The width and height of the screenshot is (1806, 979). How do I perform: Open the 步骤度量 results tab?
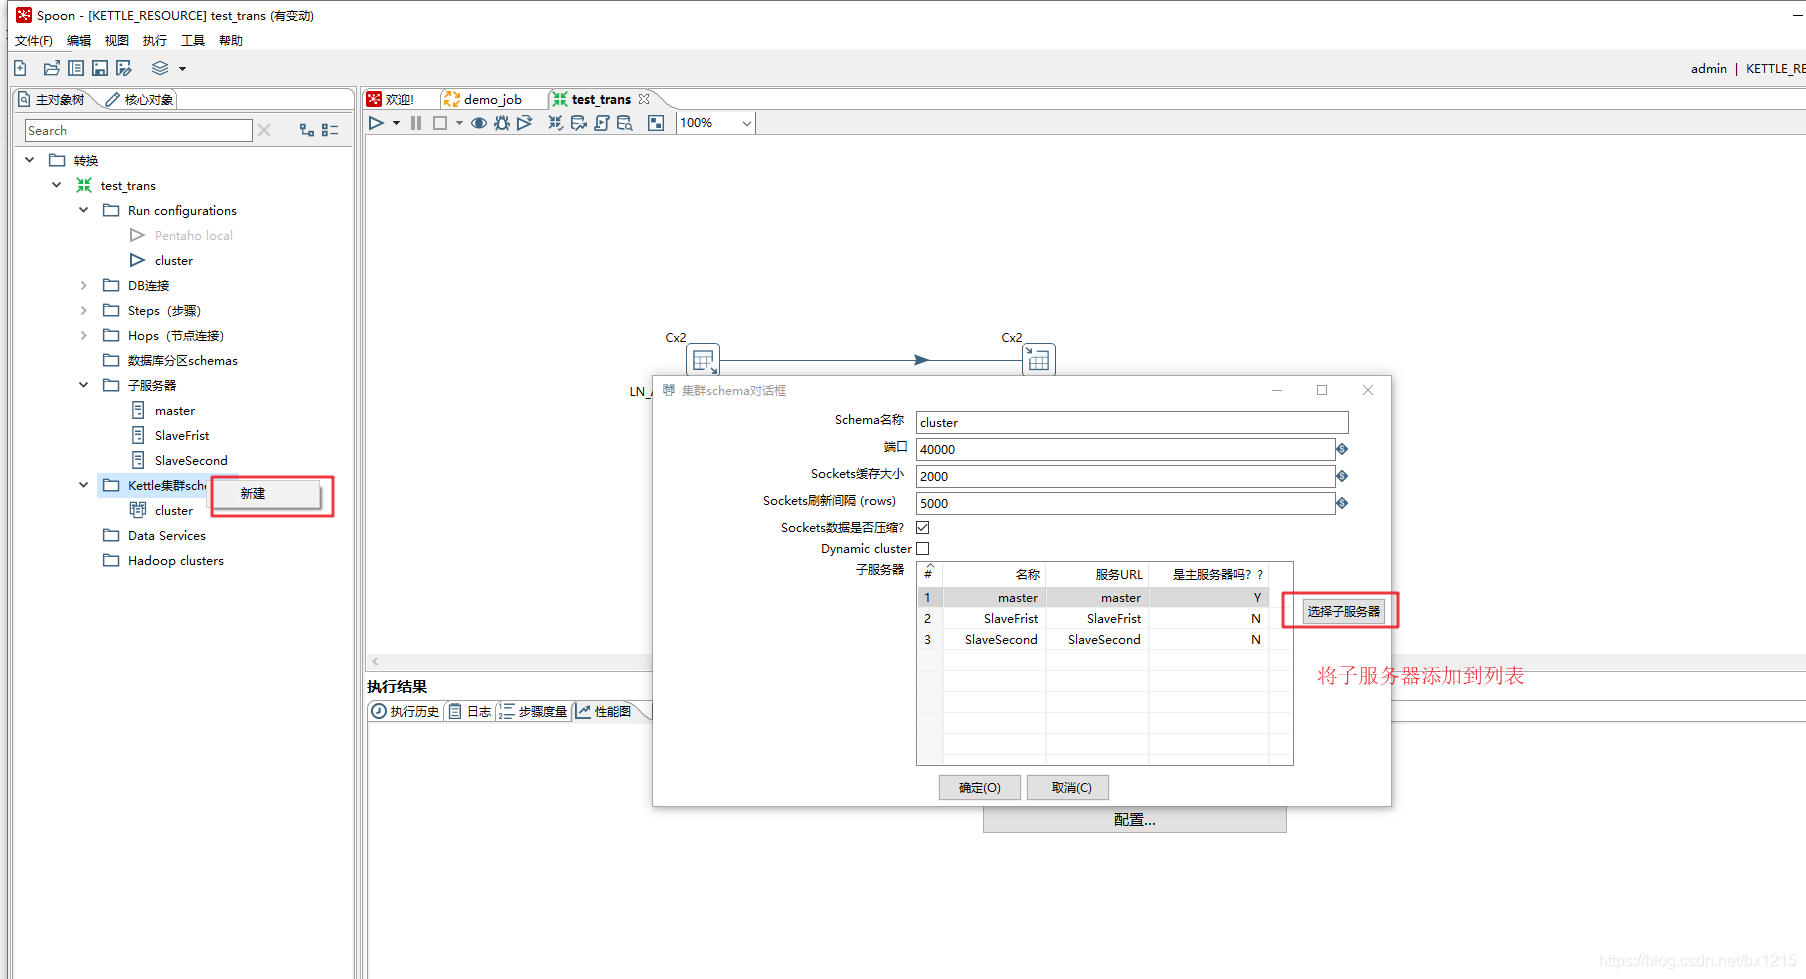[533, 712]
